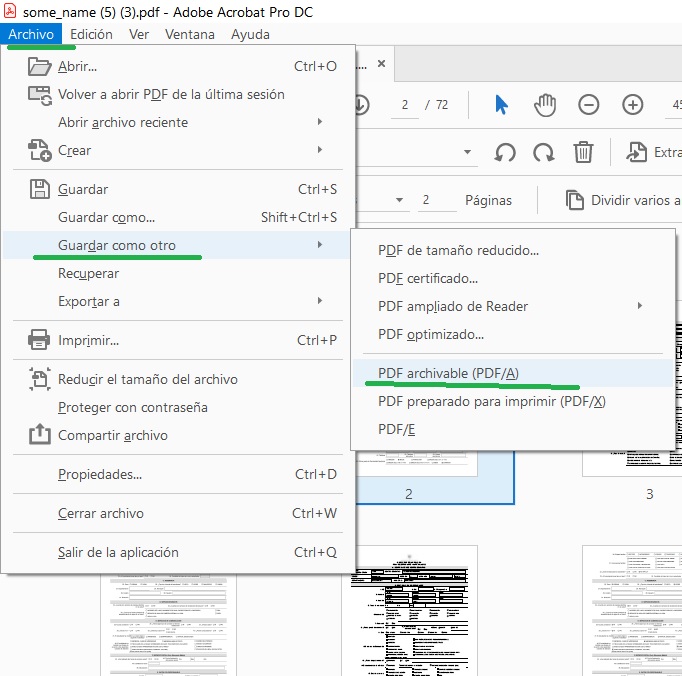Image resolution: width=682 pixels, height=676 pixels.
Task: Select Salir de la aplicación
Action: coord(178,552)
